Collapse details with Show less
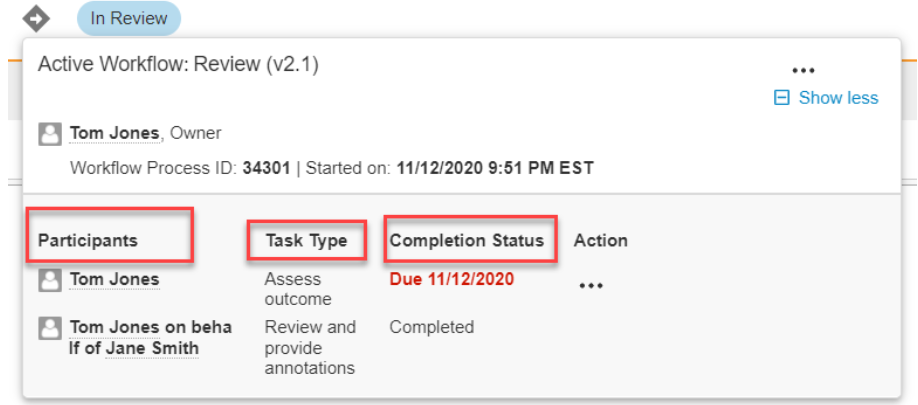 pyautogui.click(x=838, y=98)
